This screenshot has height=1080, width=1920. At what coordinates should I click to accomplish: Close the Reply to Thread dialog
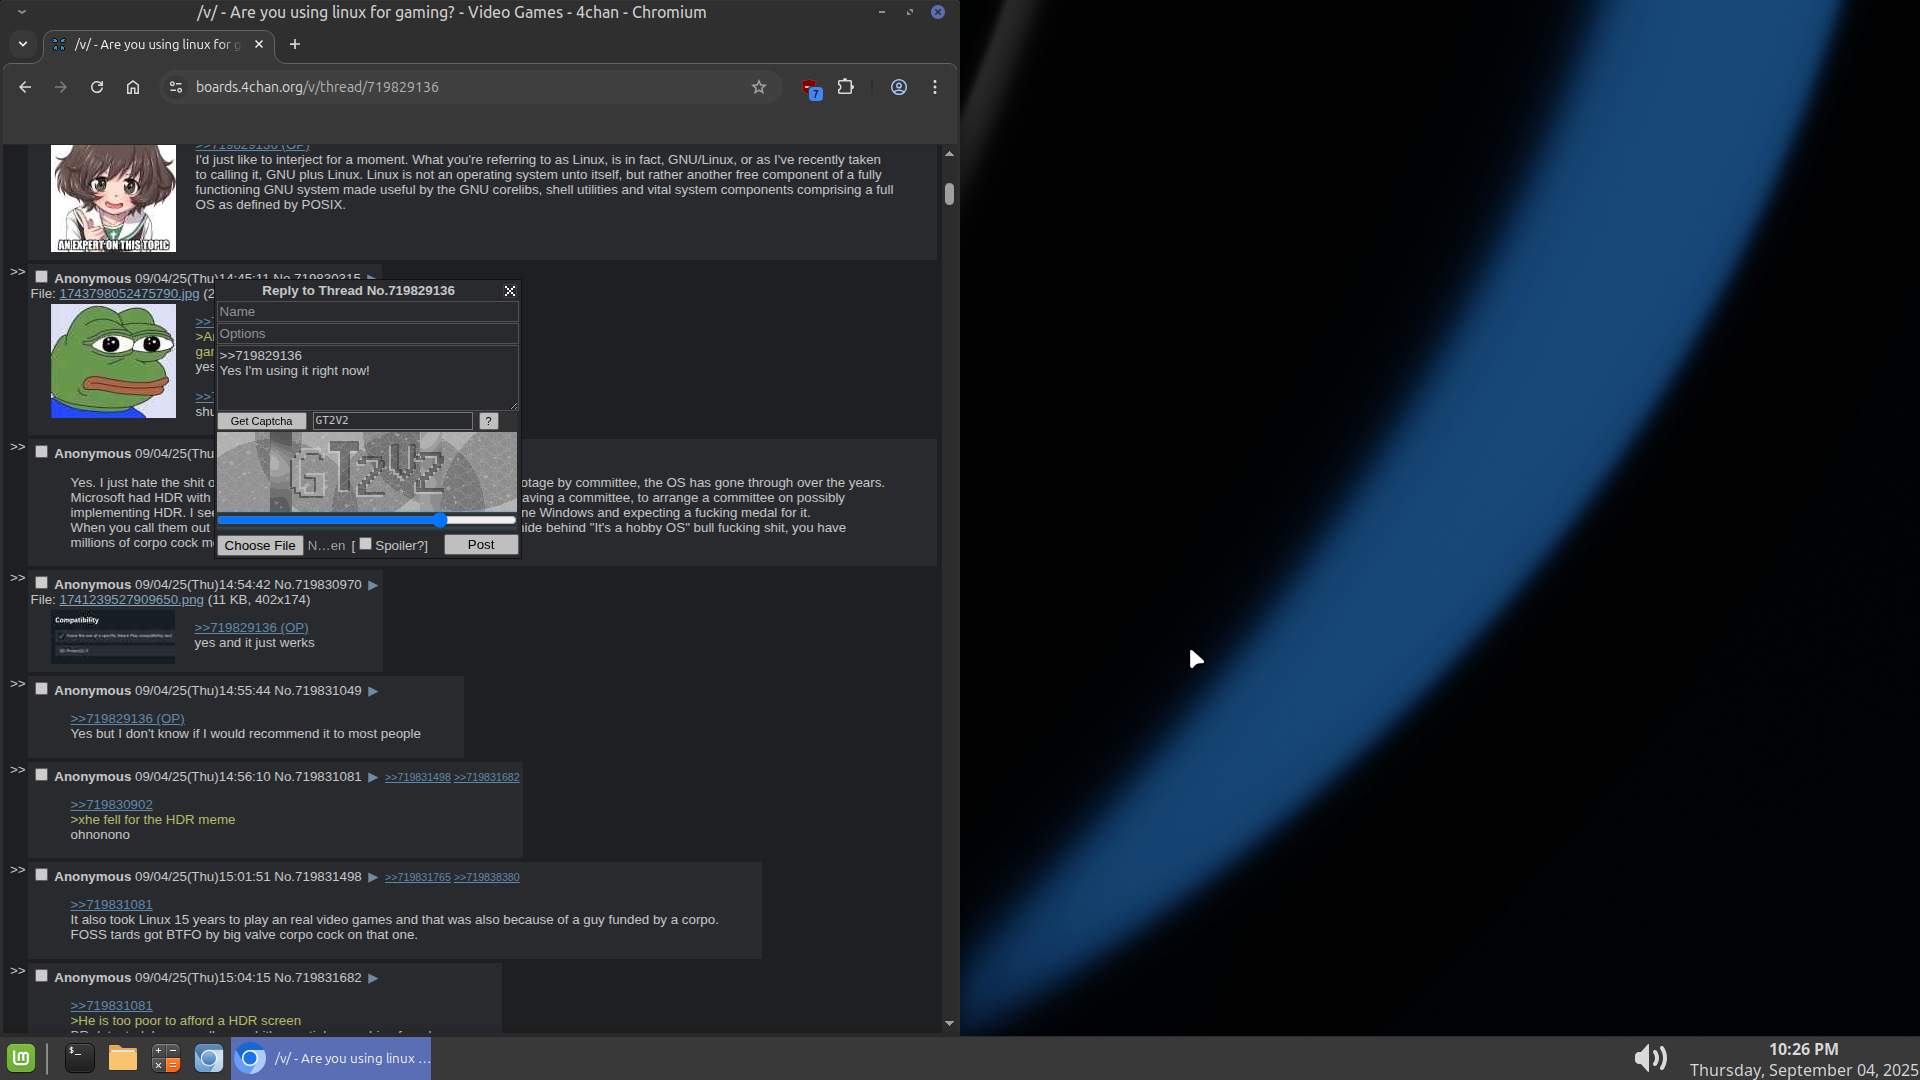(510, 291)
